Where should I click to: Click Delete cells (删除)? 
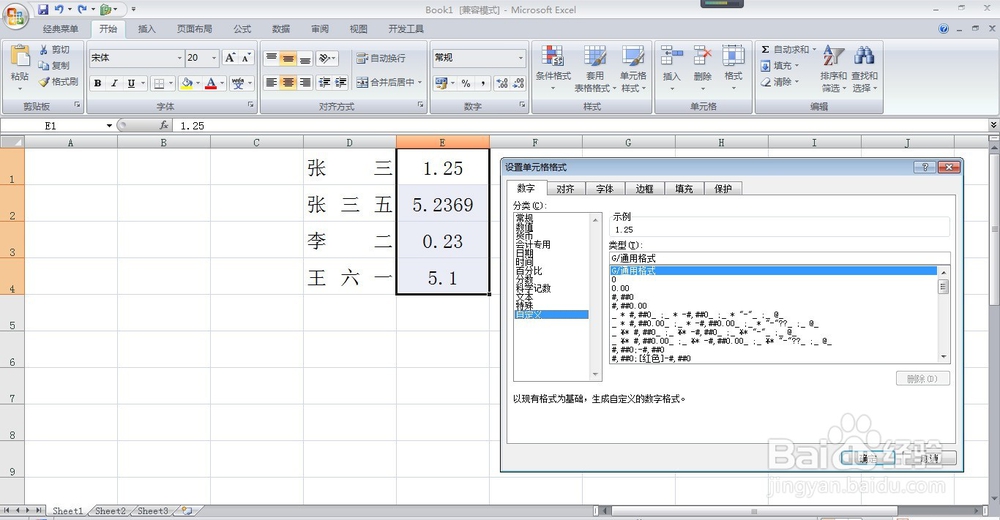tap(702, 67)
